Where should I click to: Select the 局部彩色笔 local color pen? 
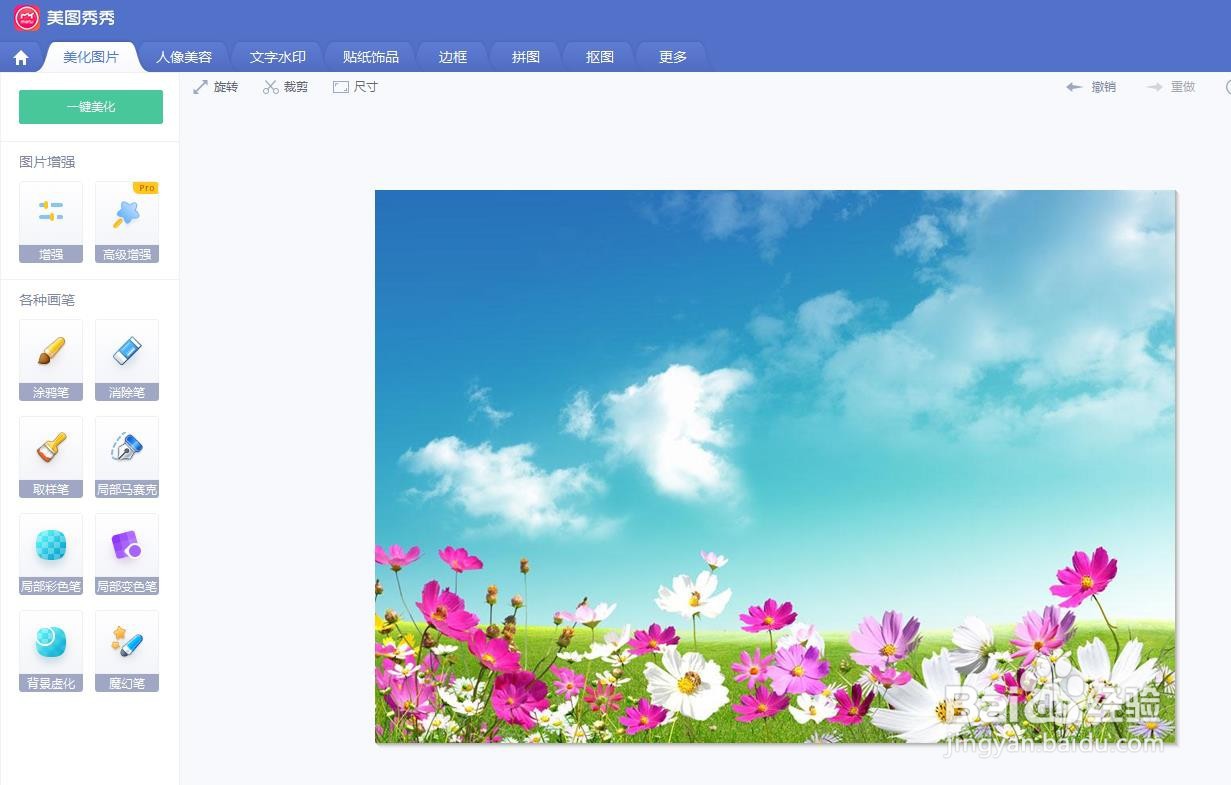(50, 552)
